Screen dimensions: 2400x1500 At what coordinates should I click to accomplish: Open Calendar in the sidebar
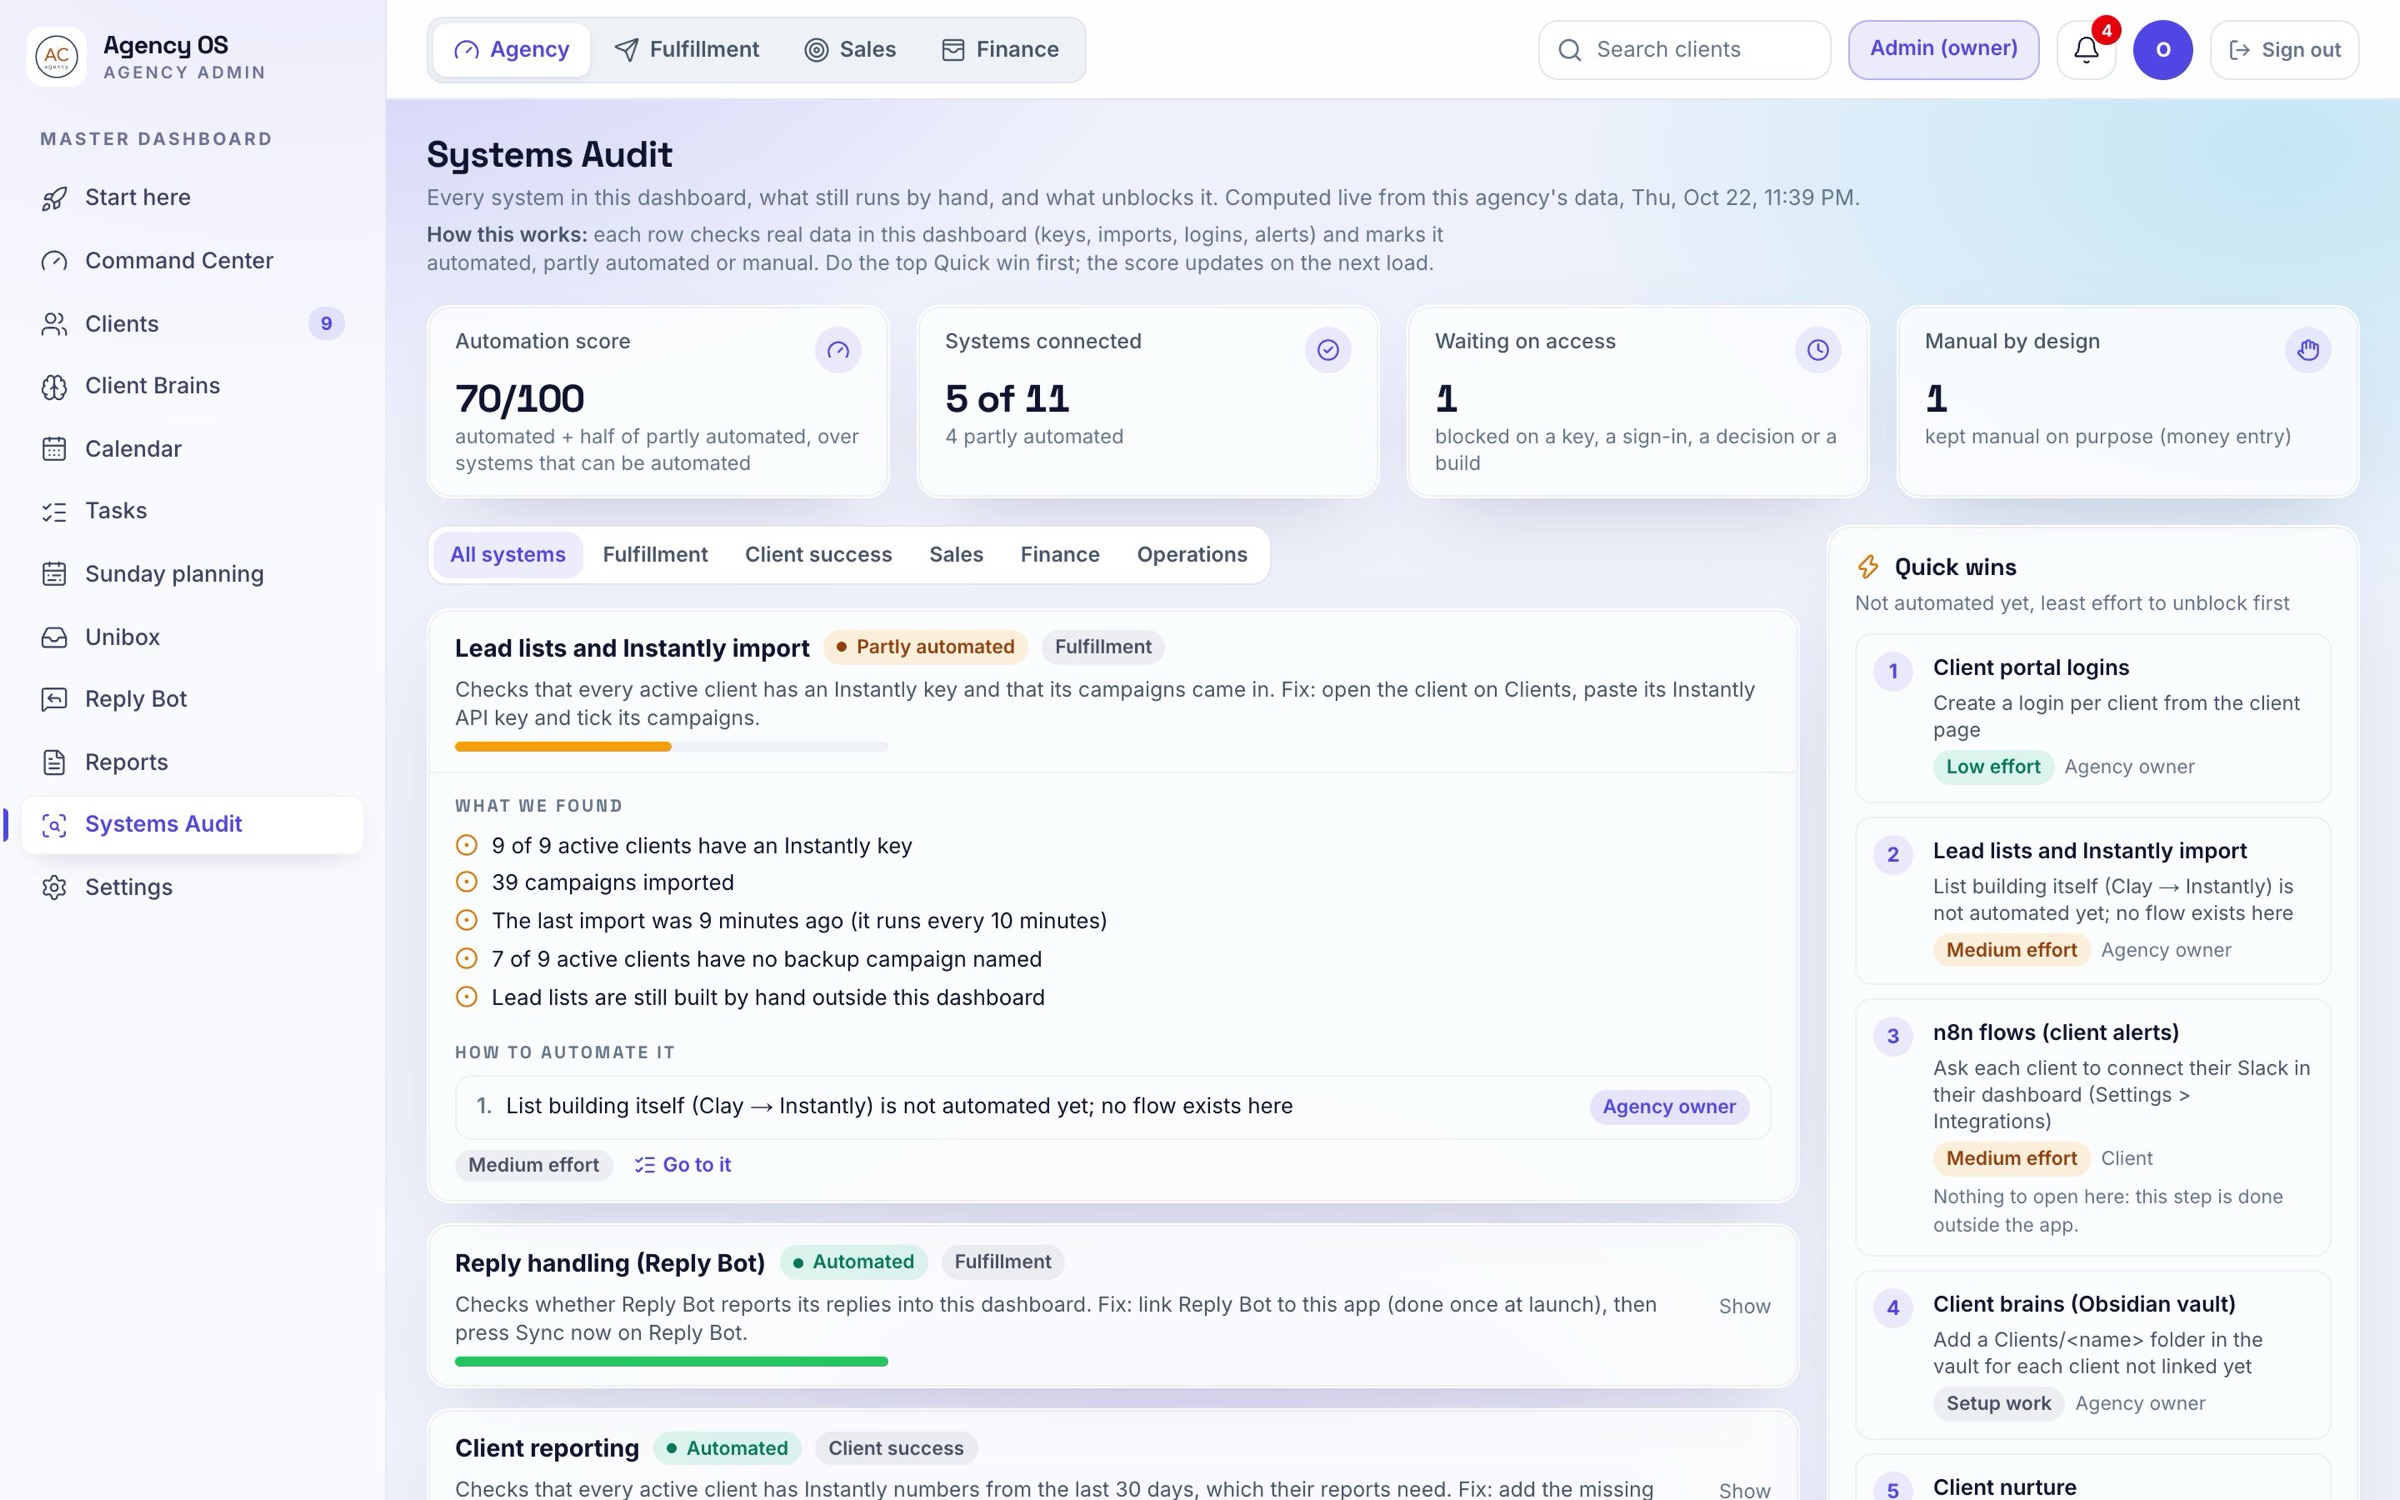192,449
